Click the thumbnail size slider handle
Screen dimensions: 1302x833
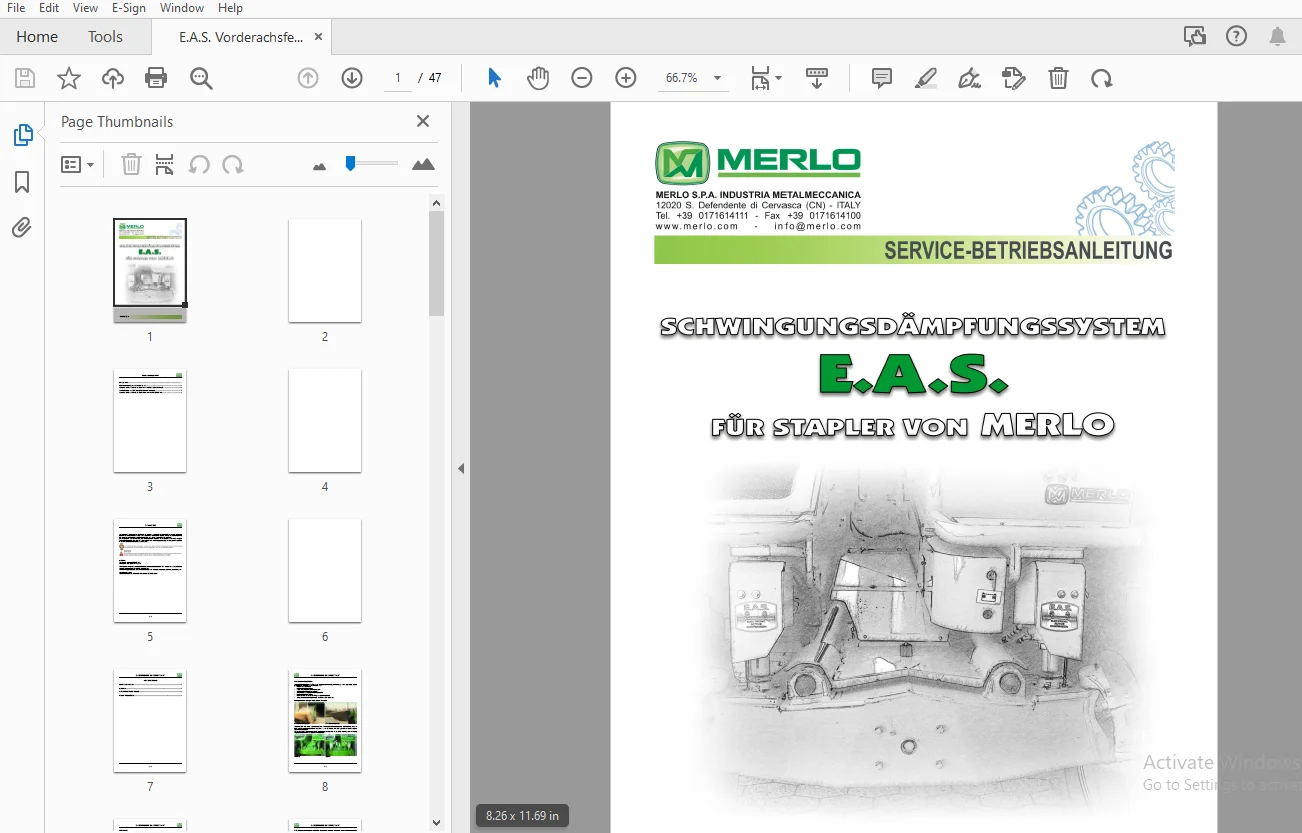[350, 163]
